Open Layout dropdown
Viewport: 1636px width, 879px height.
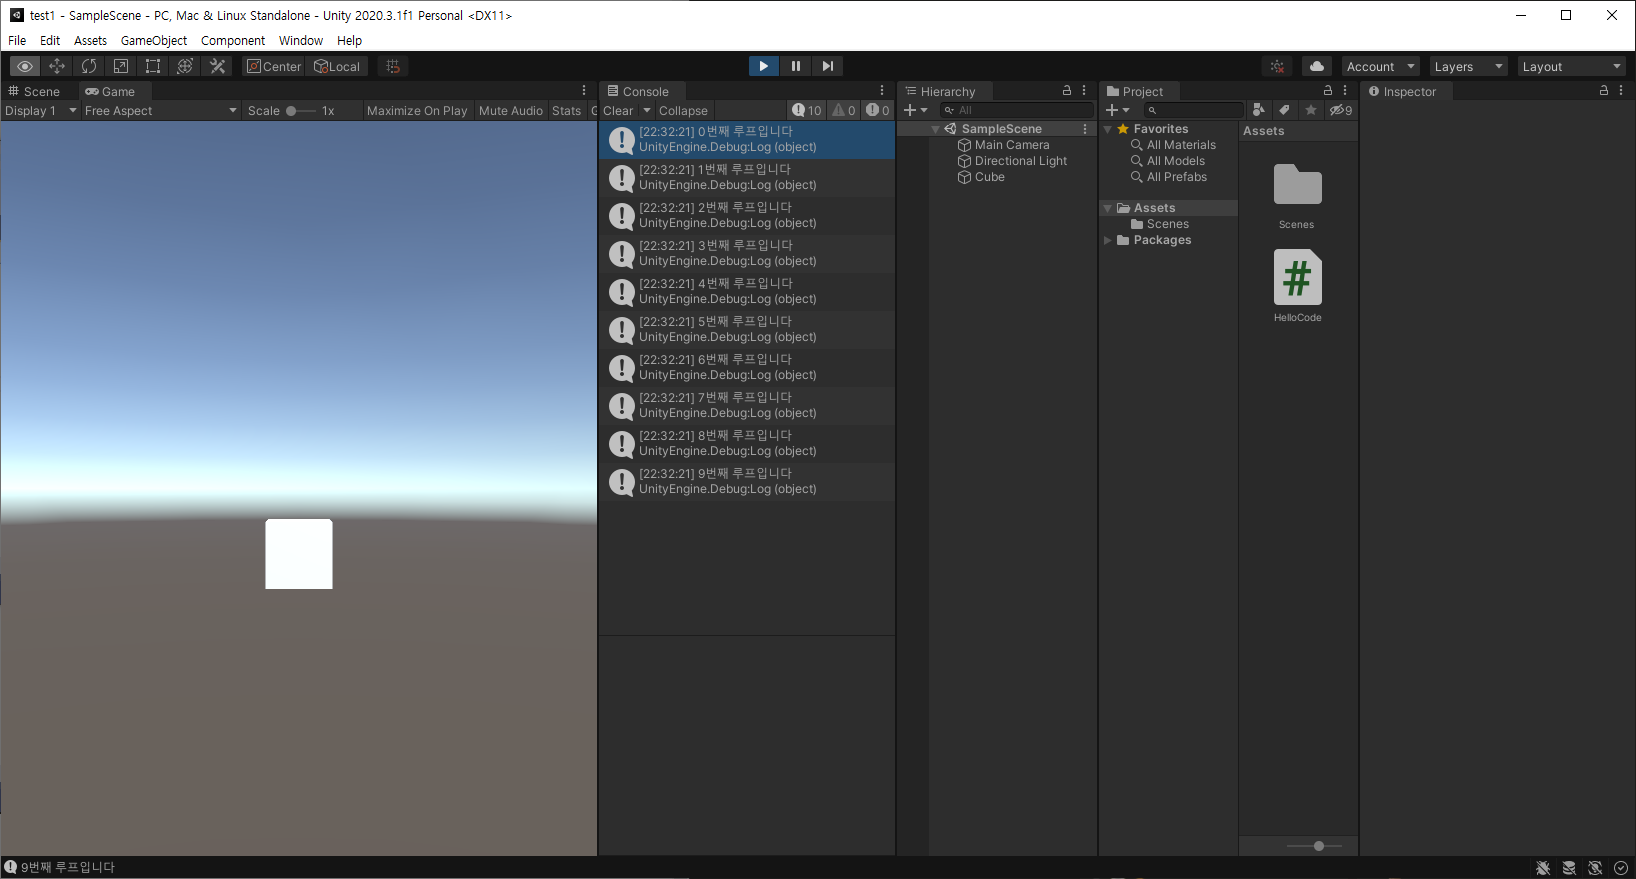click(x=1572, y=66)
